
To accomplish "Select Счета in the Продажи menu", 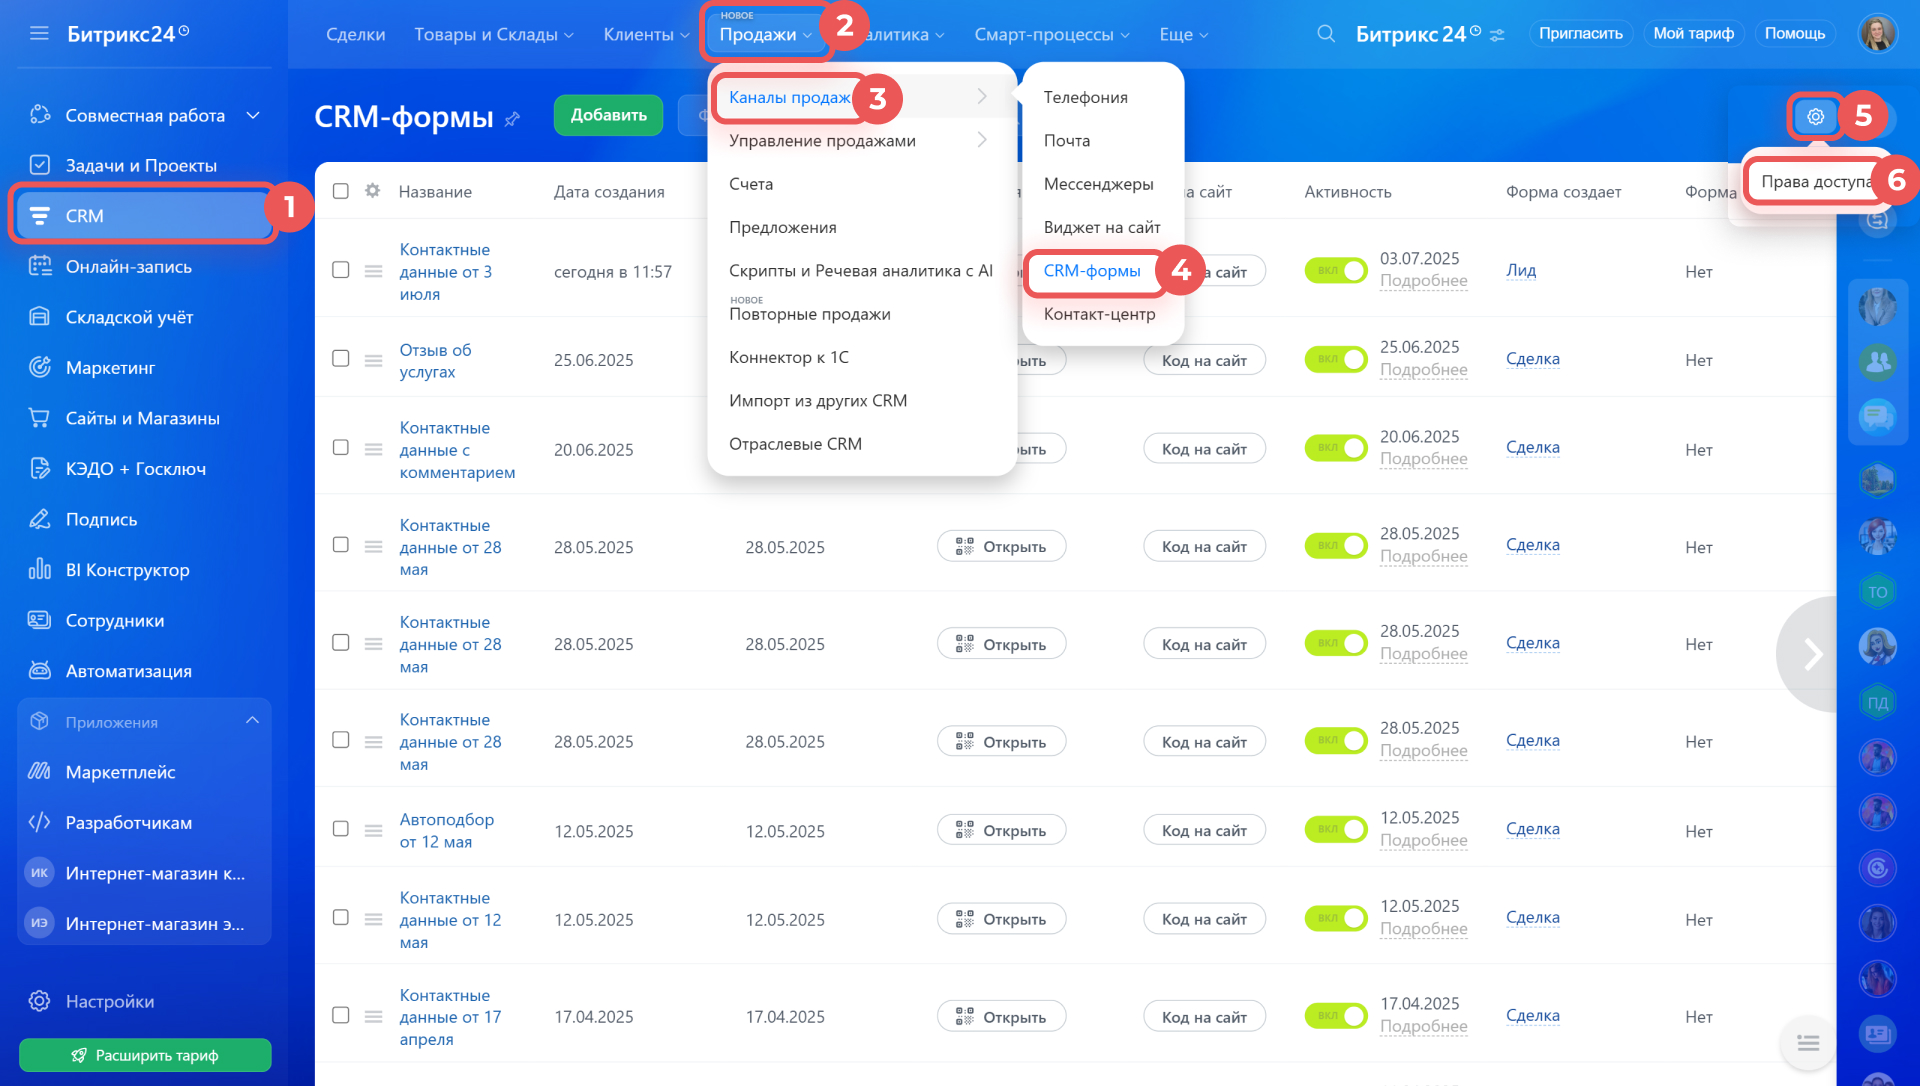I will [x=751, y=184].
